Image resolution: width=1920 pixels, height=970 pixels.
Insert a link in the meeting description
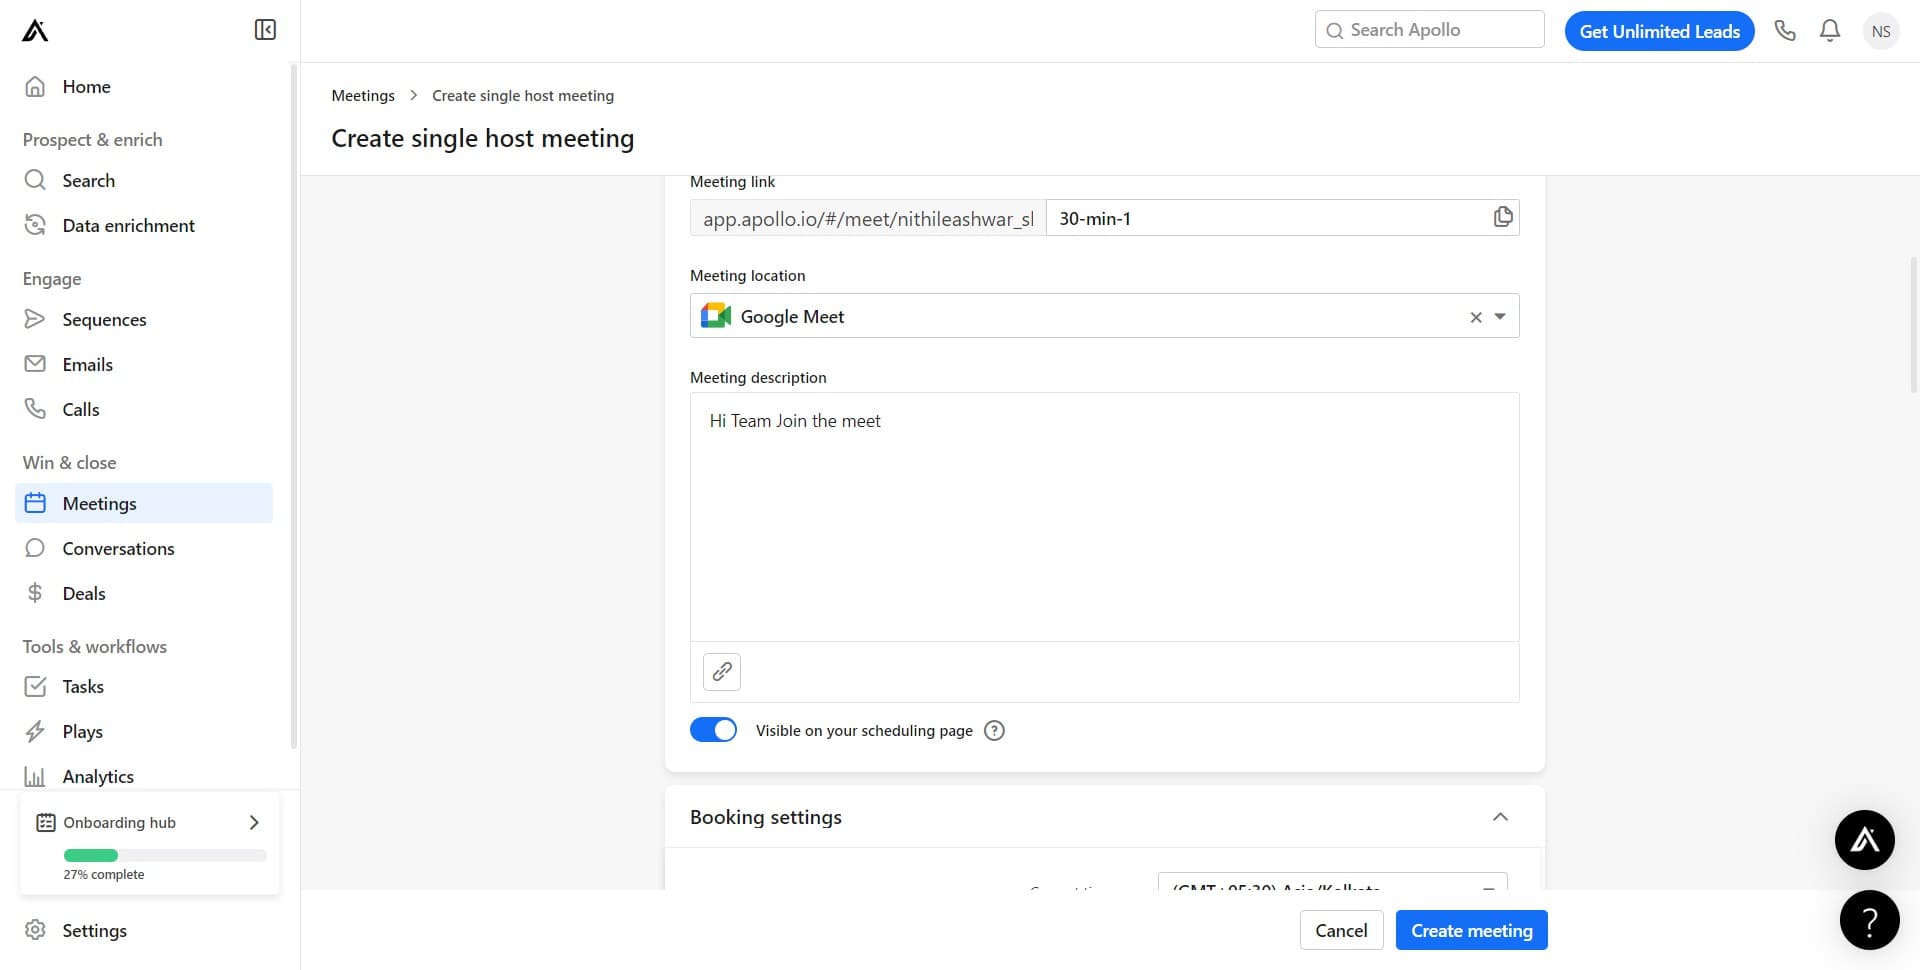click(x=721, y=671)
